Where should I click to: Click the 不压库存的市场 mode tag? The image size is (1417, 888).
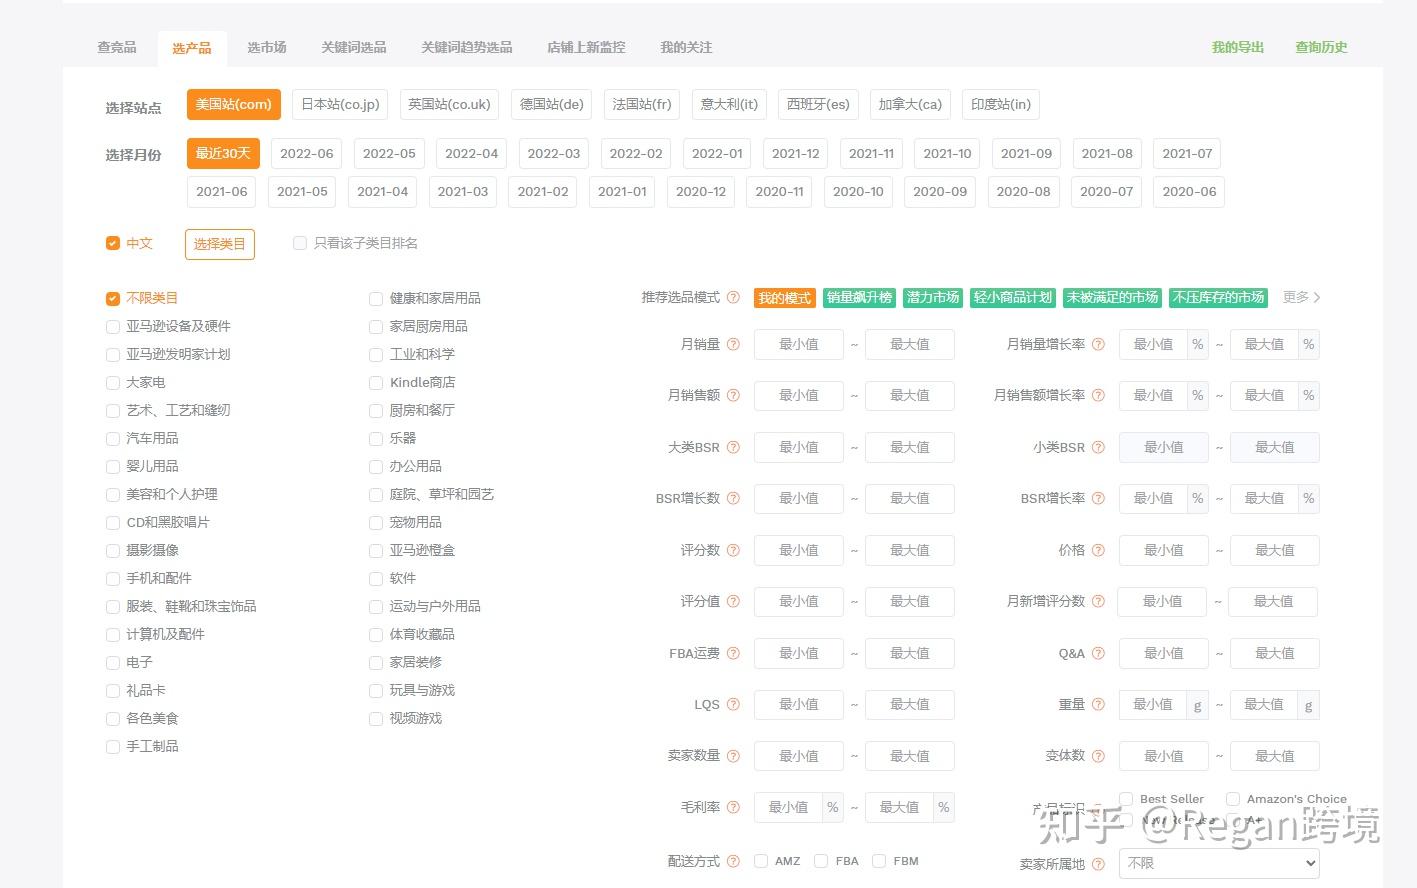coord(1219,297)
